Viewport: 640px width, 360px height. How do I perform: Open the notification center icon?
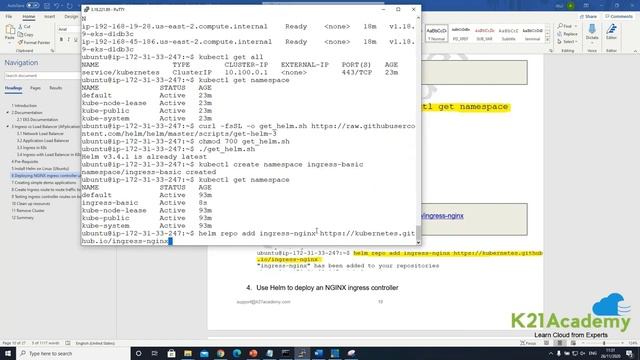pyautogui.click(x=629, y=353)
